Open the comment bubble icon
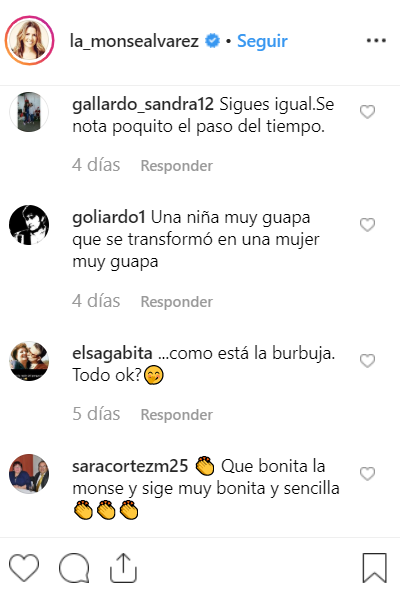The height and width of the screenshot is (590, 400). pos(74,567)
